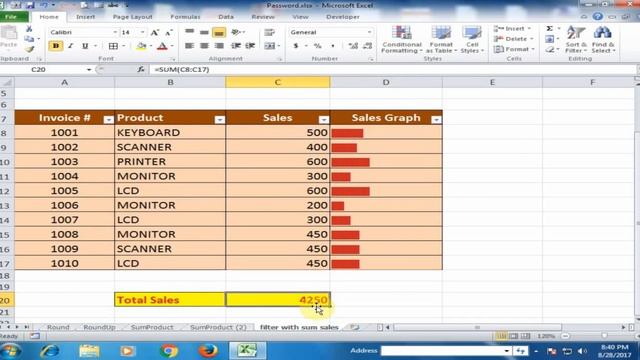The height and width of the screenshot is (360, 640).
Task: Click the Format Painter brush
Action: point(29,49)
